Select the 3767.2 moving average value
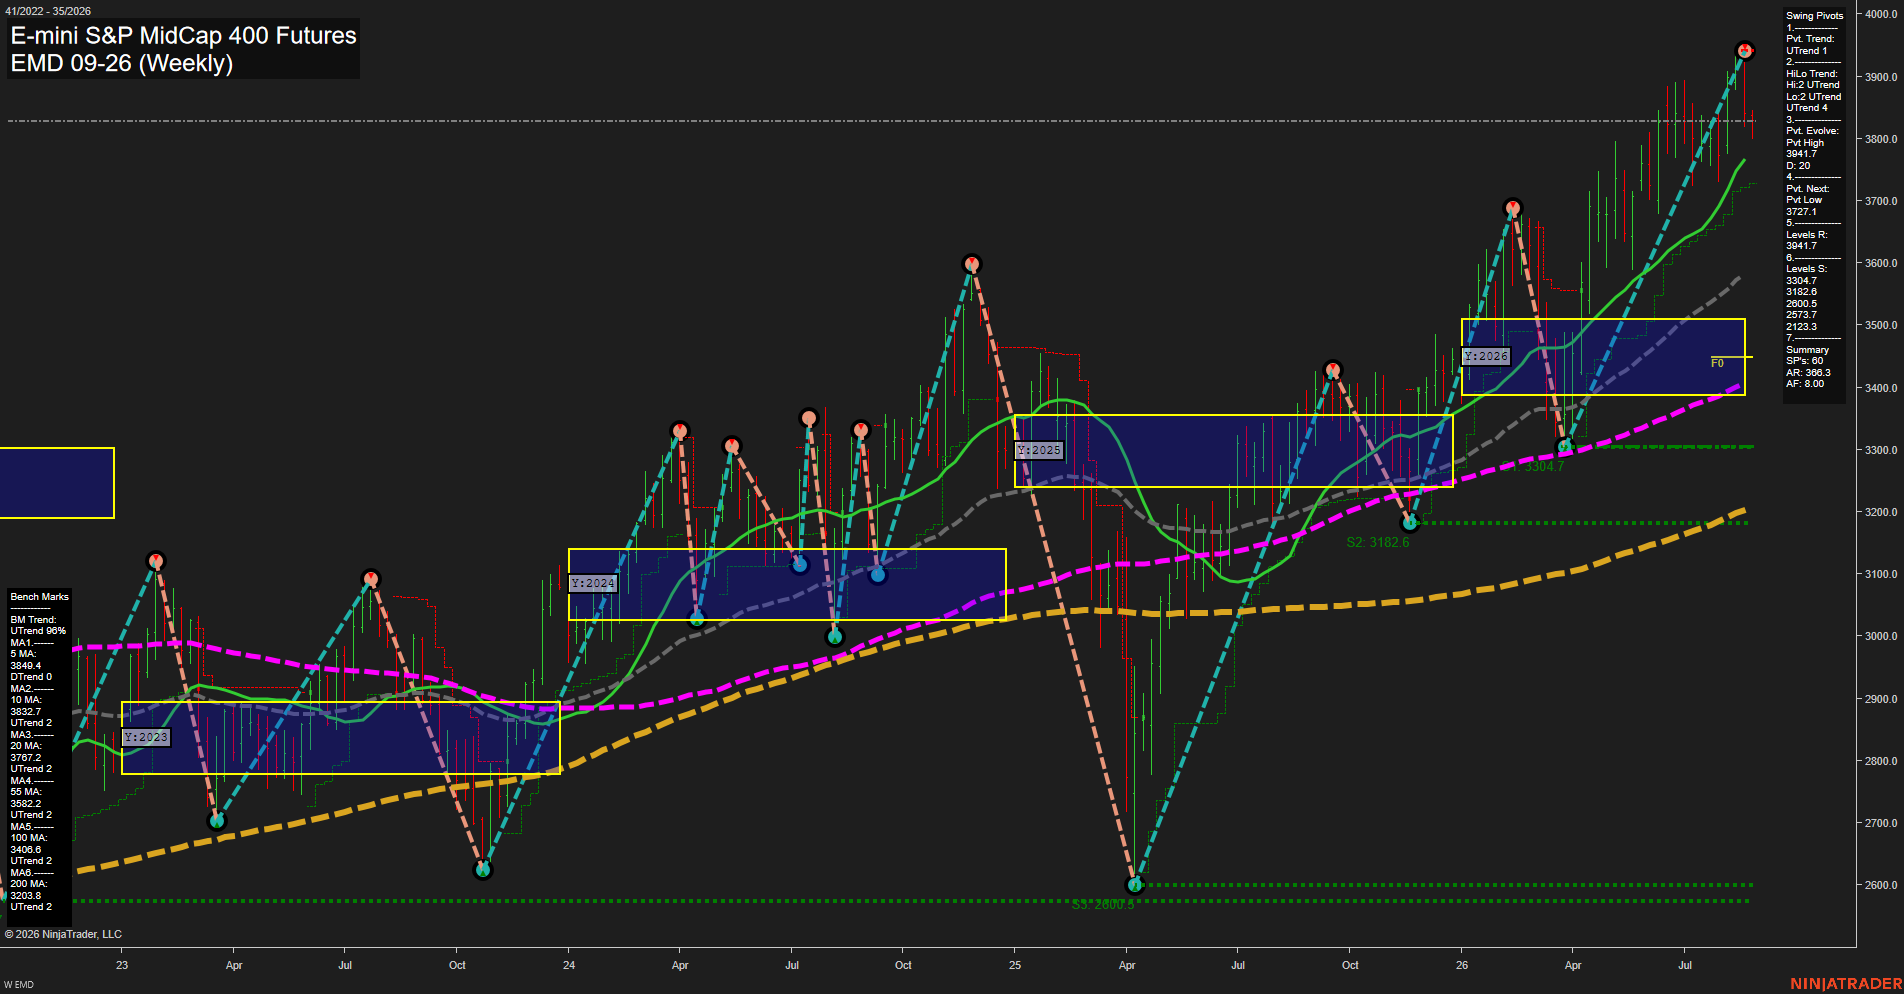The width and height of the screenshot is (1904, 994). coord(26,758)
